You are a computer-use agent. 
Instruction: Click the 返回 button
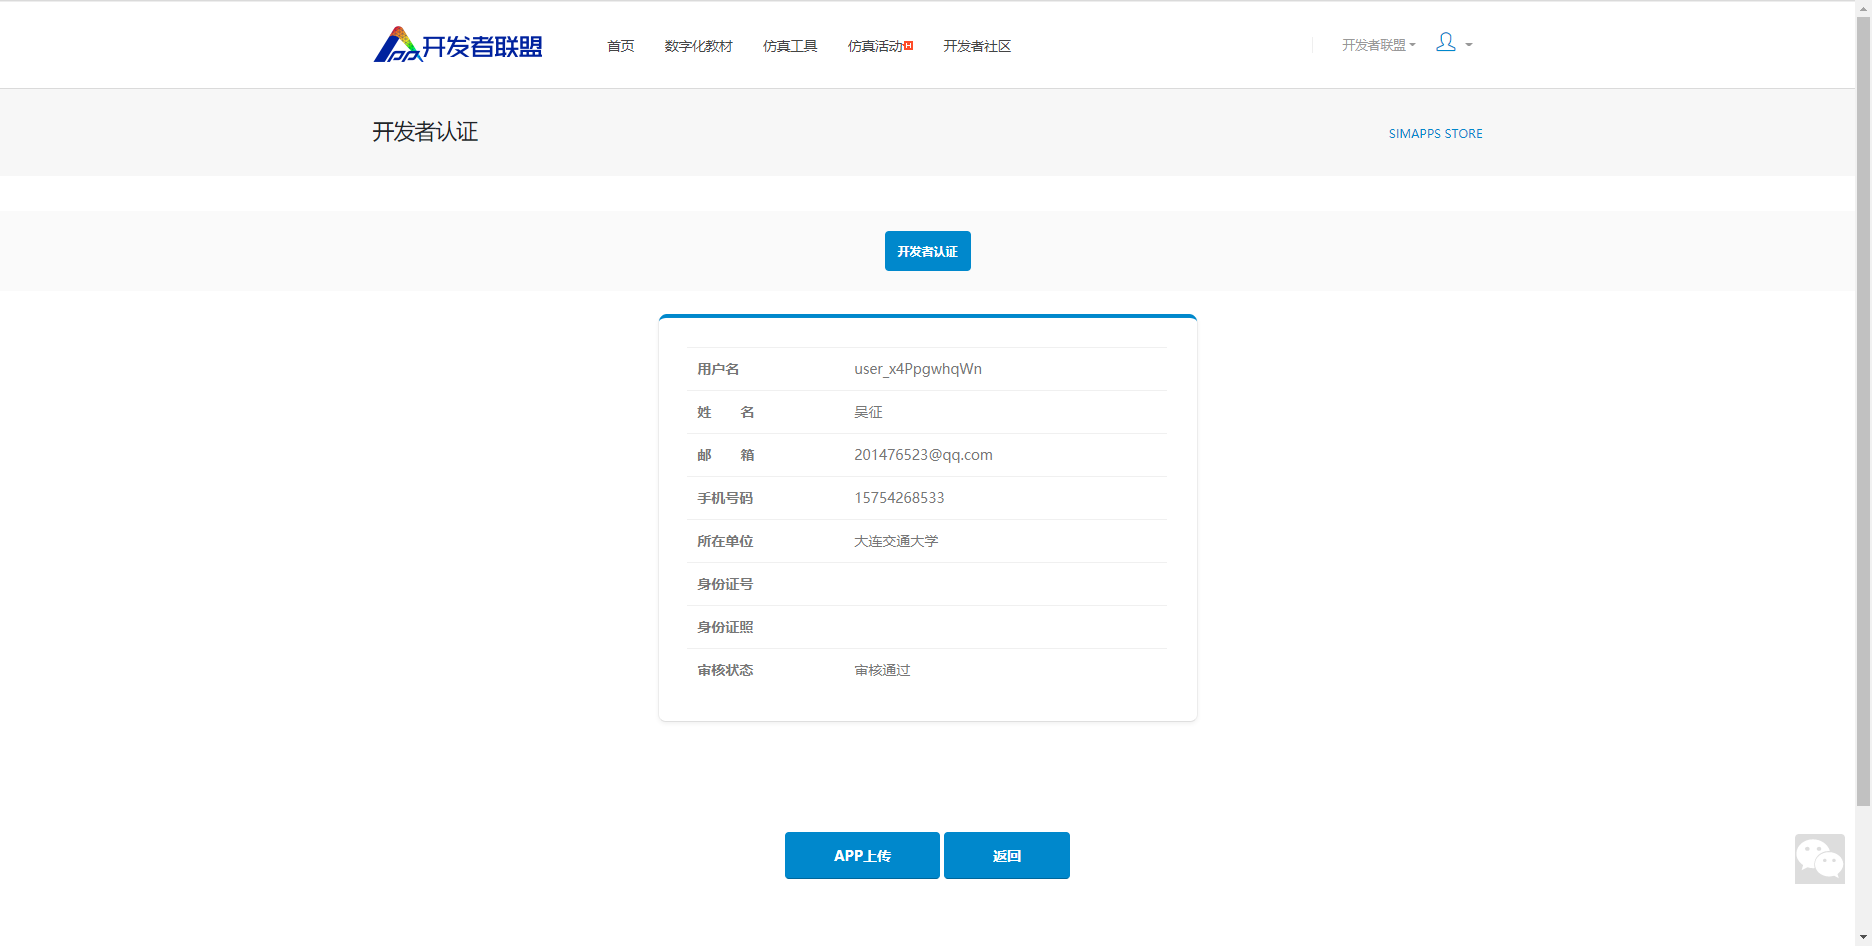(1007, 856)
